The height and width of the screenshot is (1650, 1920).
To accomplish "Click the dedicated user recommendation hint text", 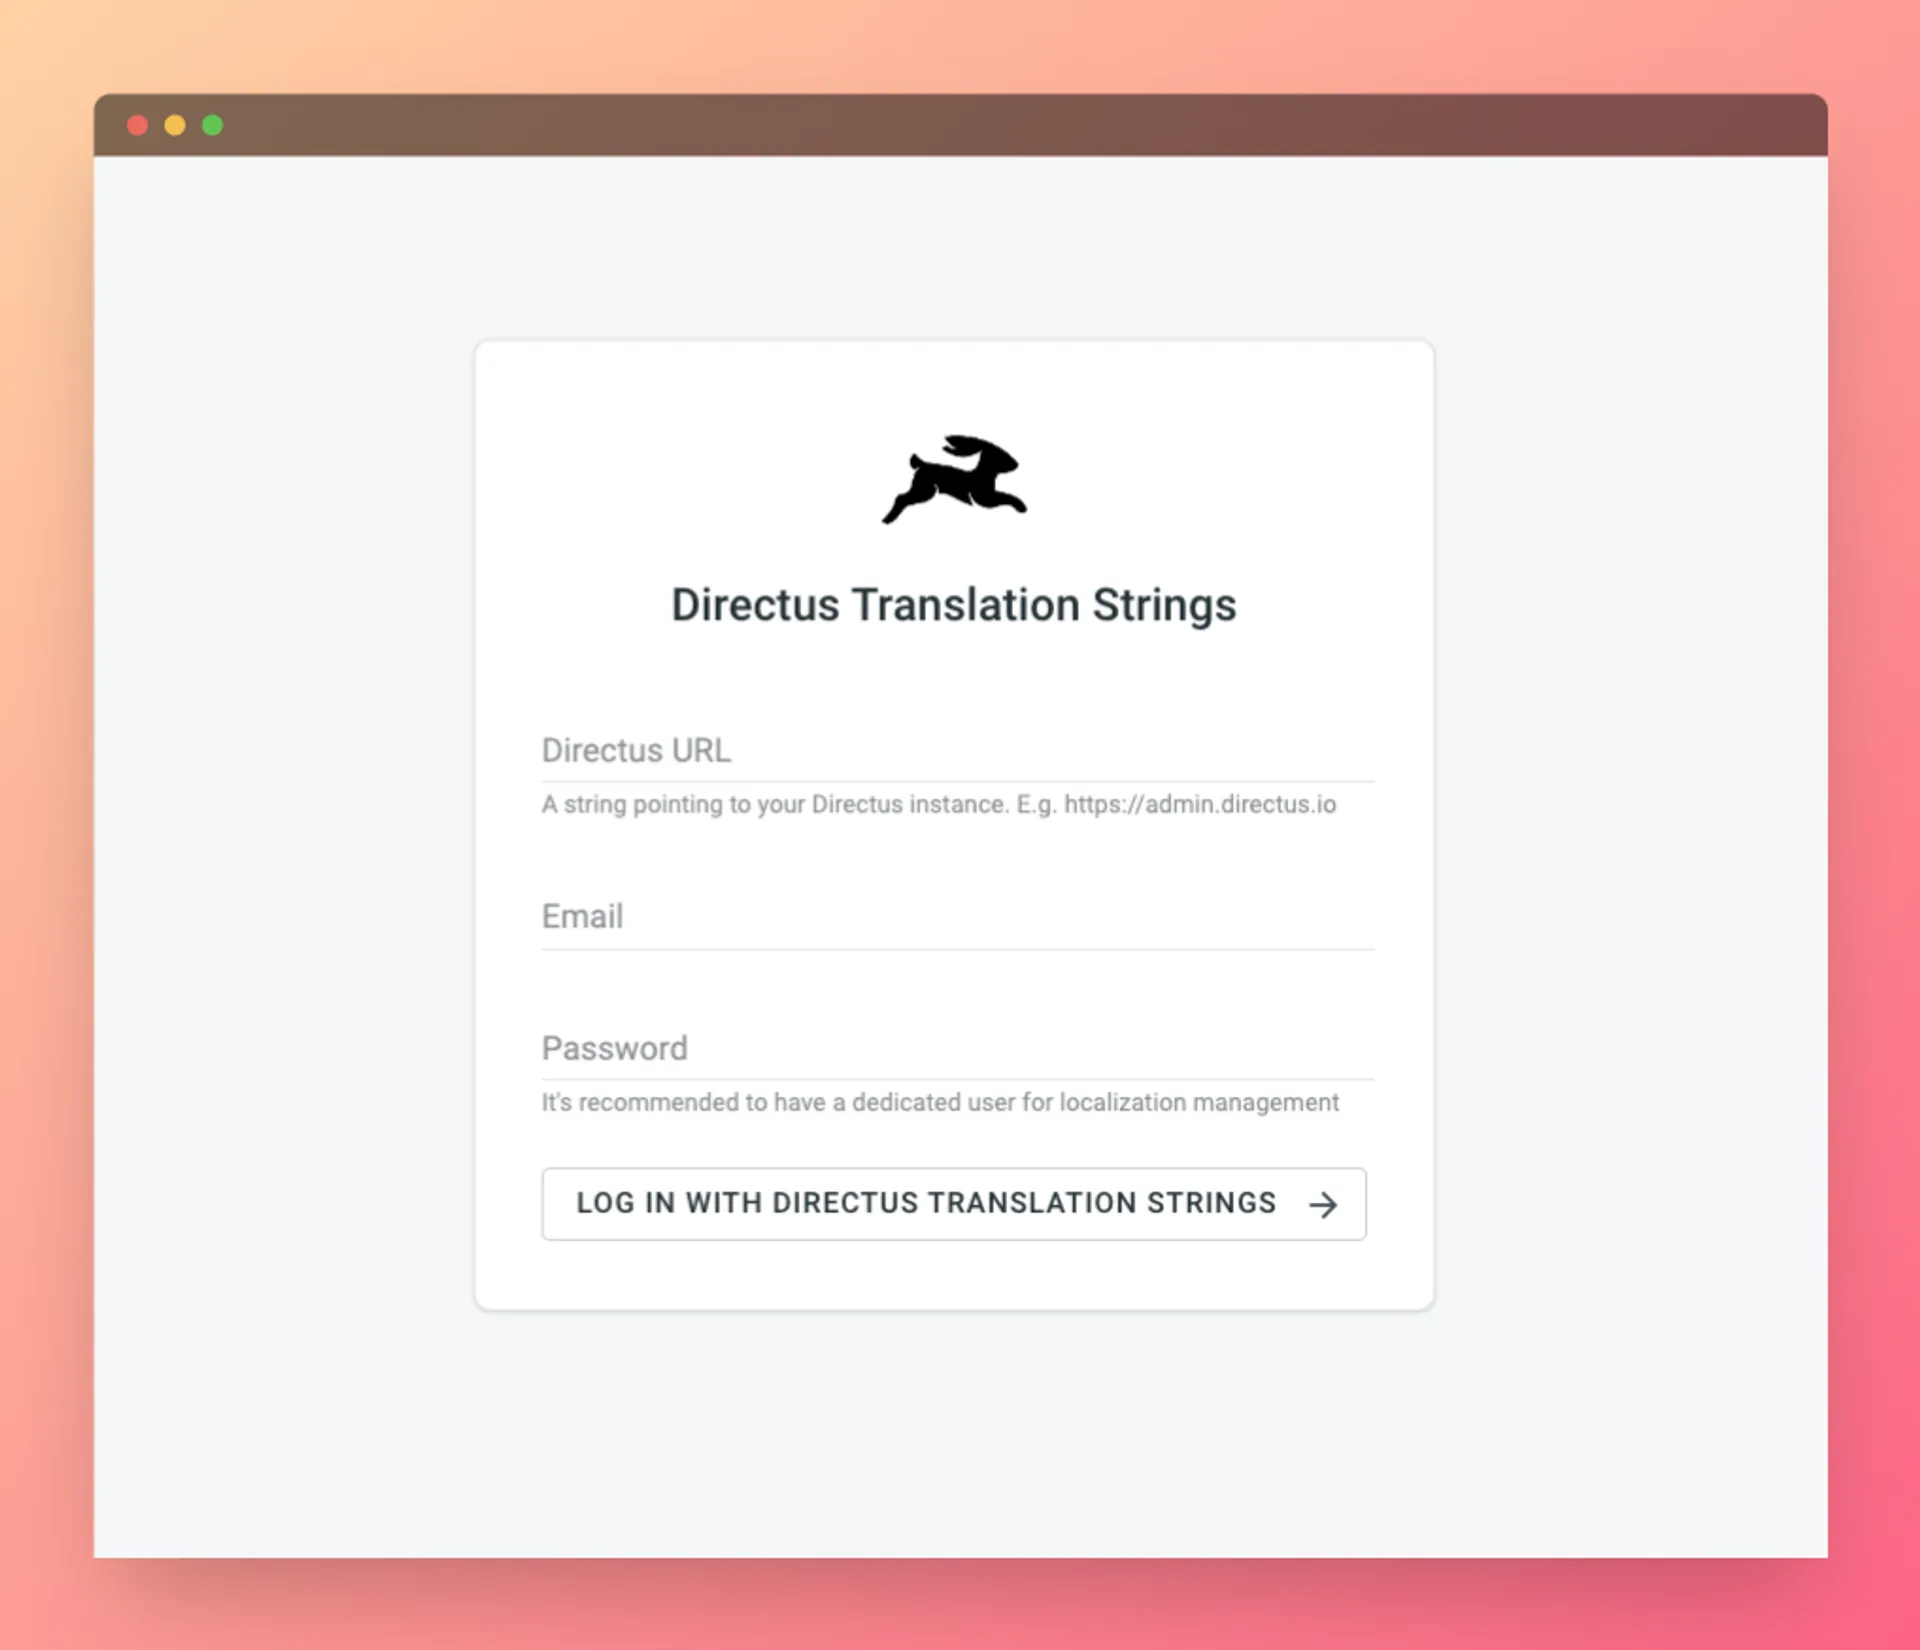I will click(940, 1102).
